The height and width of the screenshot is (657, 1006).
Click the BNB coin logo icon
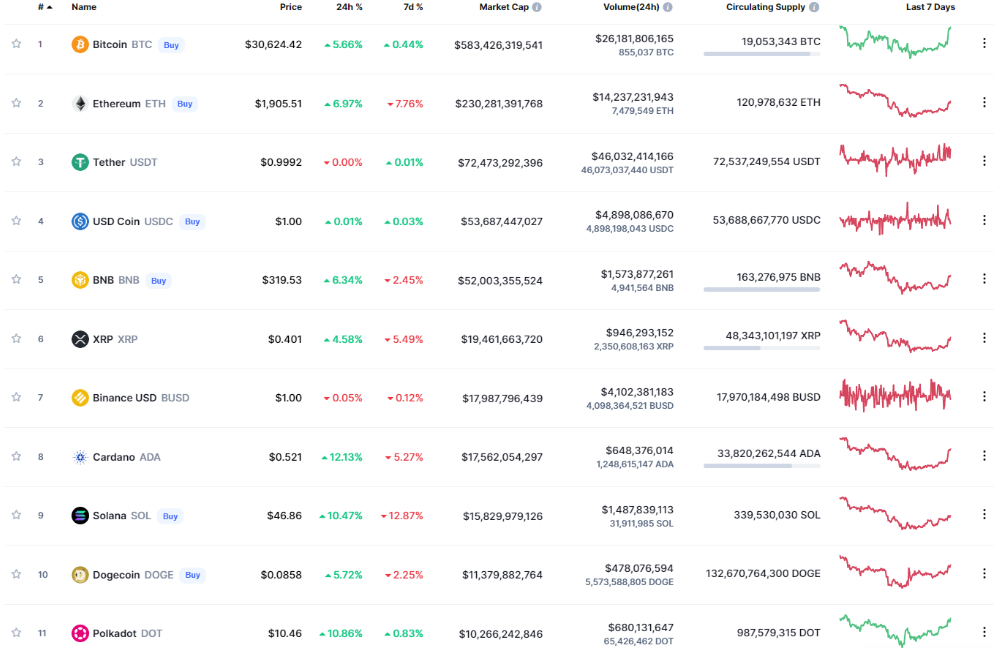(x=80, y=280)
